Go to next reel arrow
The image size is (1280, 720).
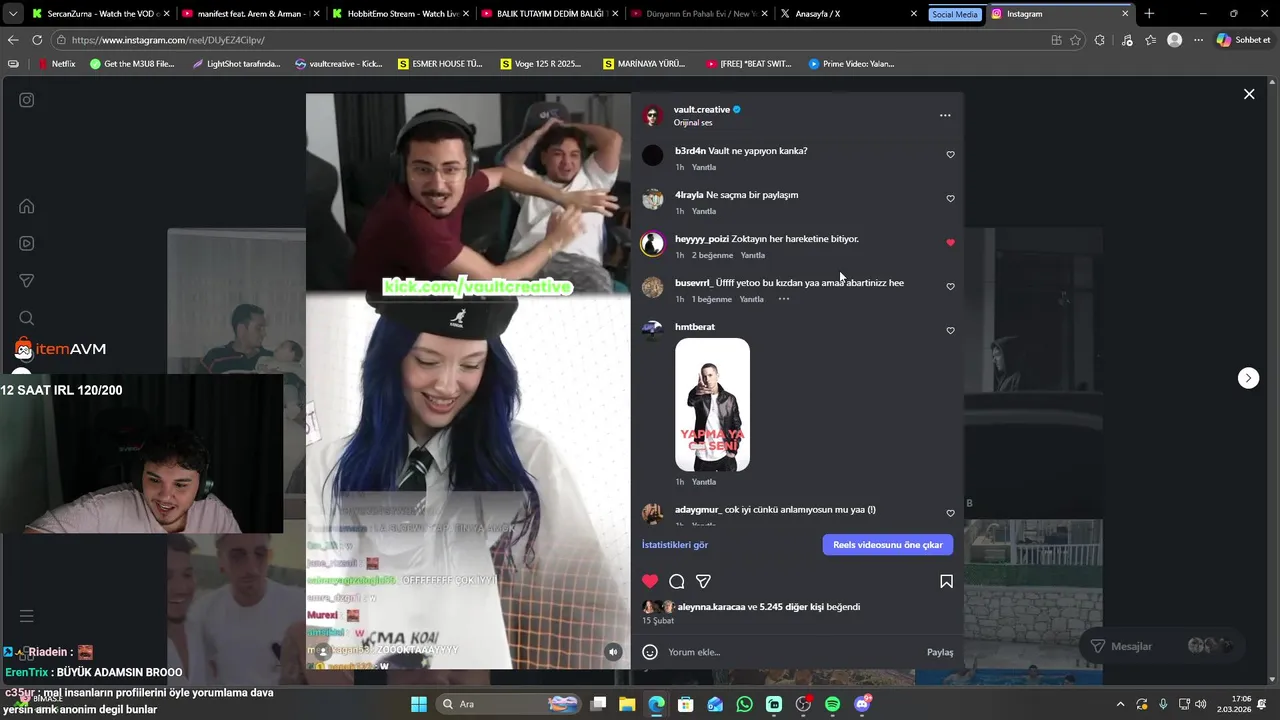point(1248,378)
